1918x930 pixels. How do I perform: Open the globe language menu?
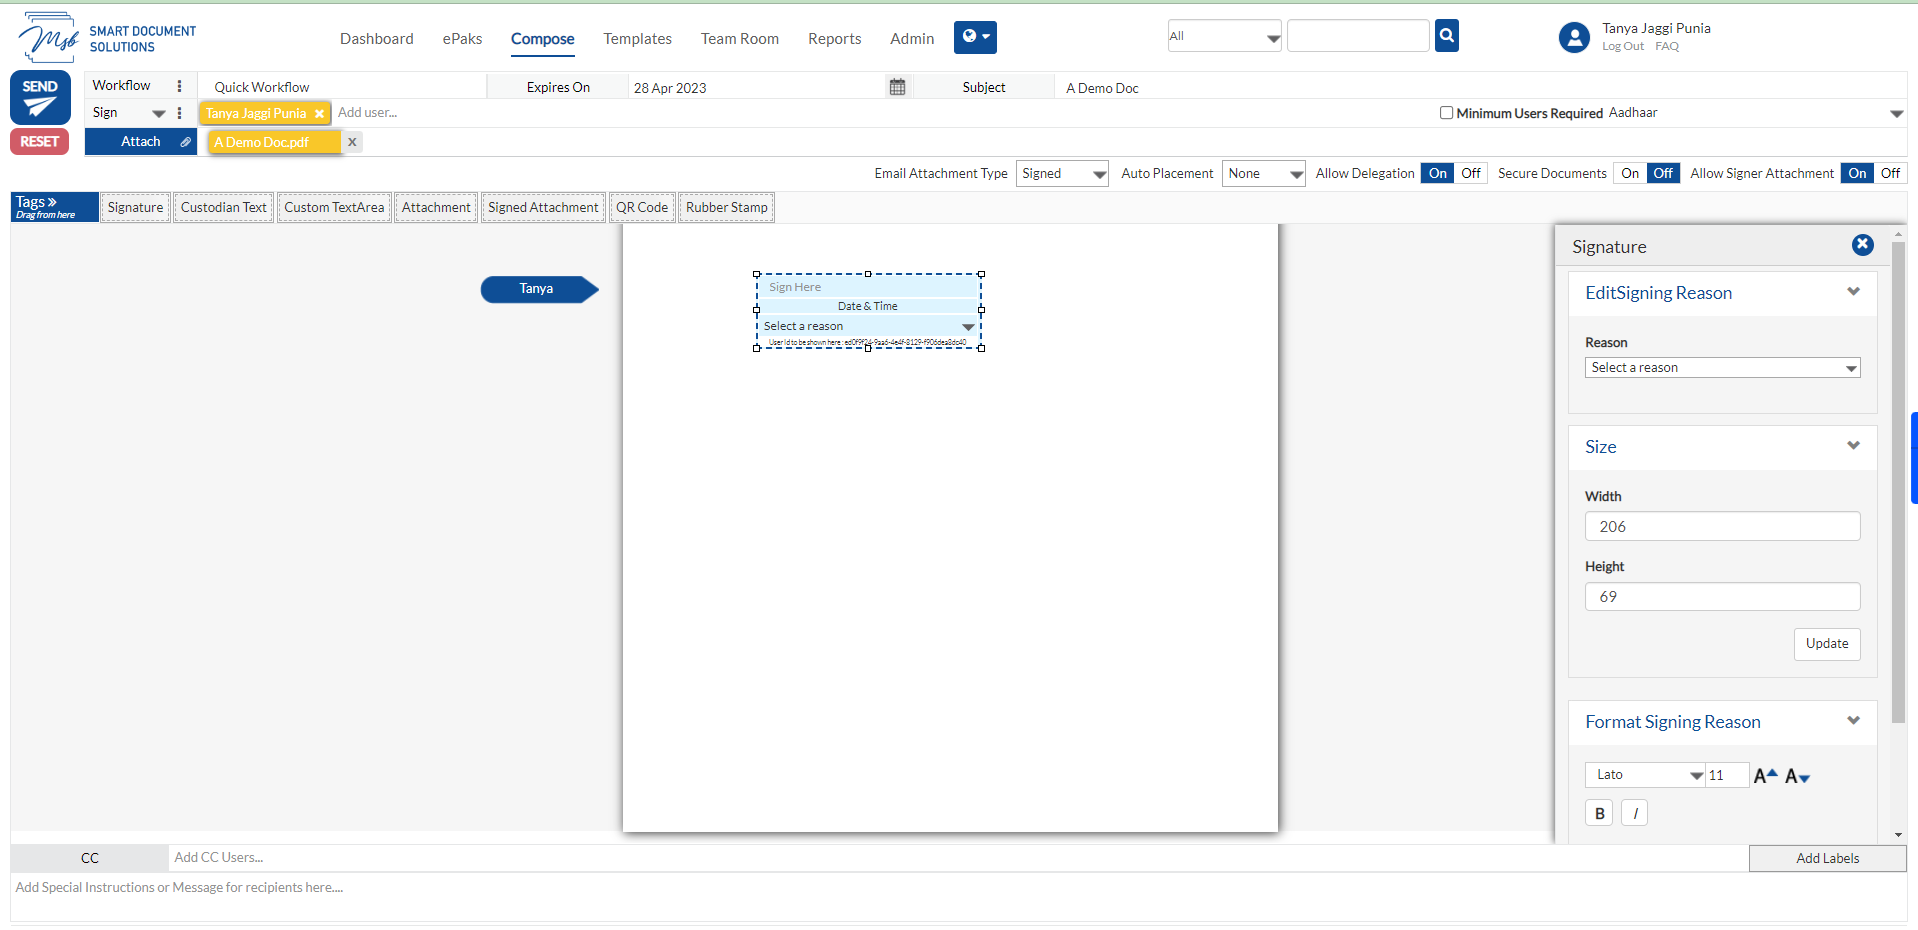click(x=975, y=37)
